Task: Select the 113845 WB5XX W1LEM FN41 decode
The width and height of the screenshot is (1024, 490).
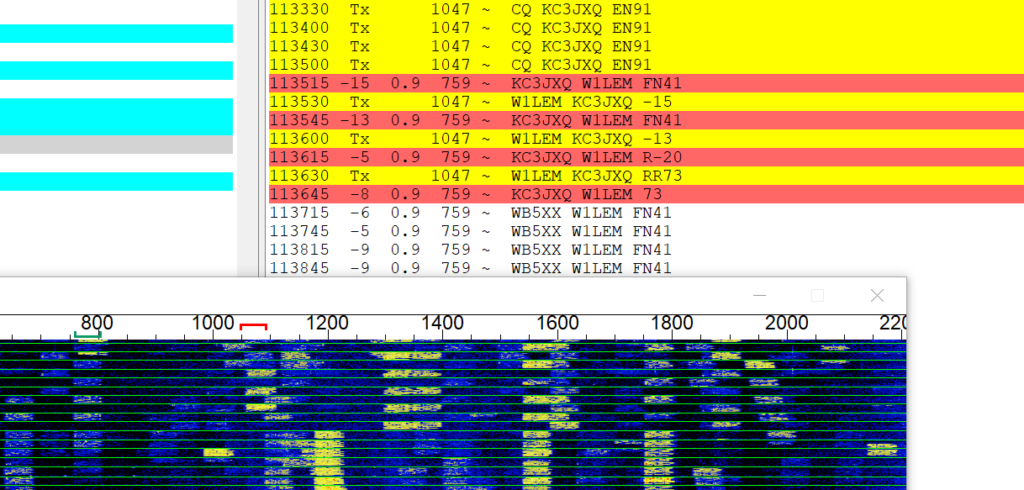Action: click(x=646, y=268)
